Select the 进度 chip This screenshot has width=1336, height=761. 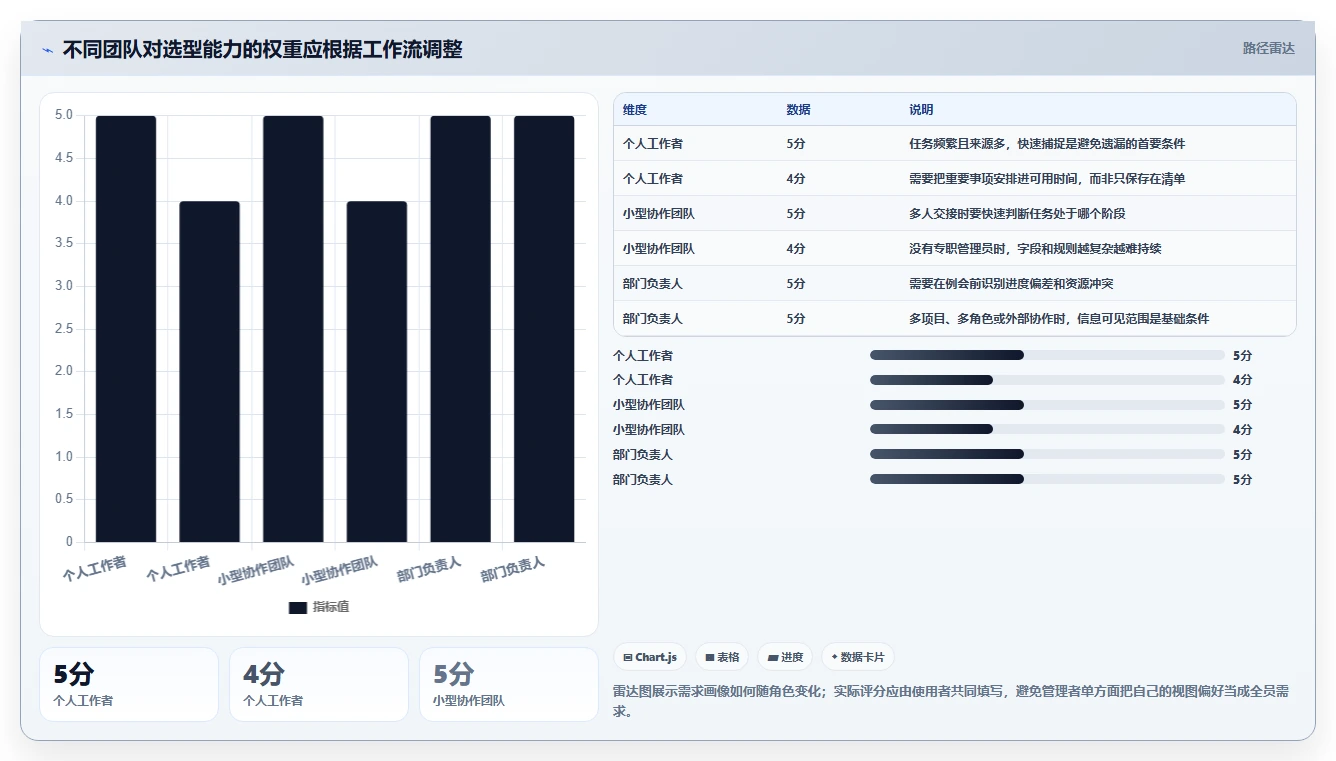click(785, 657)
